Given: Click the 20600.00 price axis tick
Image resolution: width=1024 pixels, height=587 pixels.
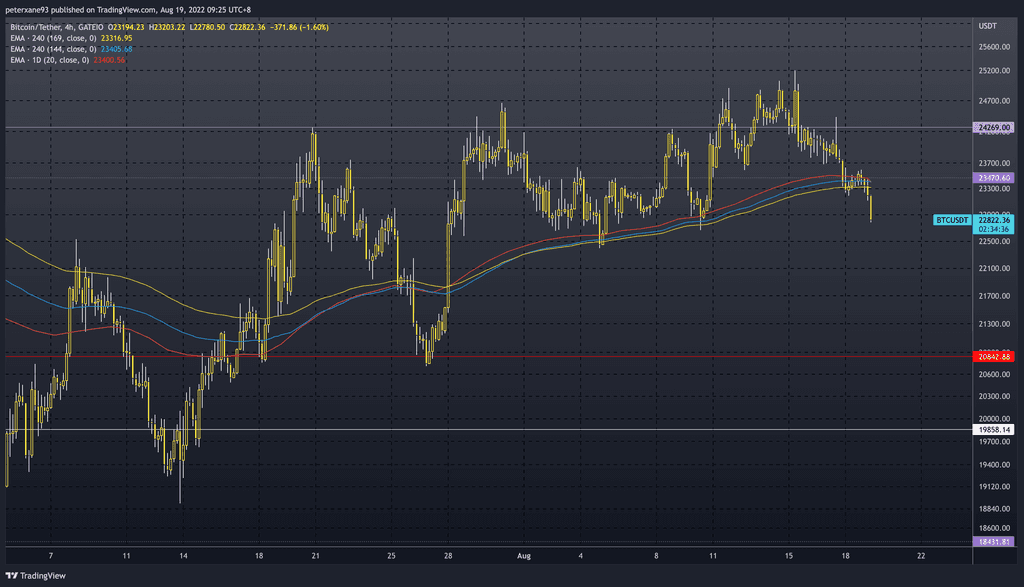Looking at the screenshot, I should tap(994, 375).
